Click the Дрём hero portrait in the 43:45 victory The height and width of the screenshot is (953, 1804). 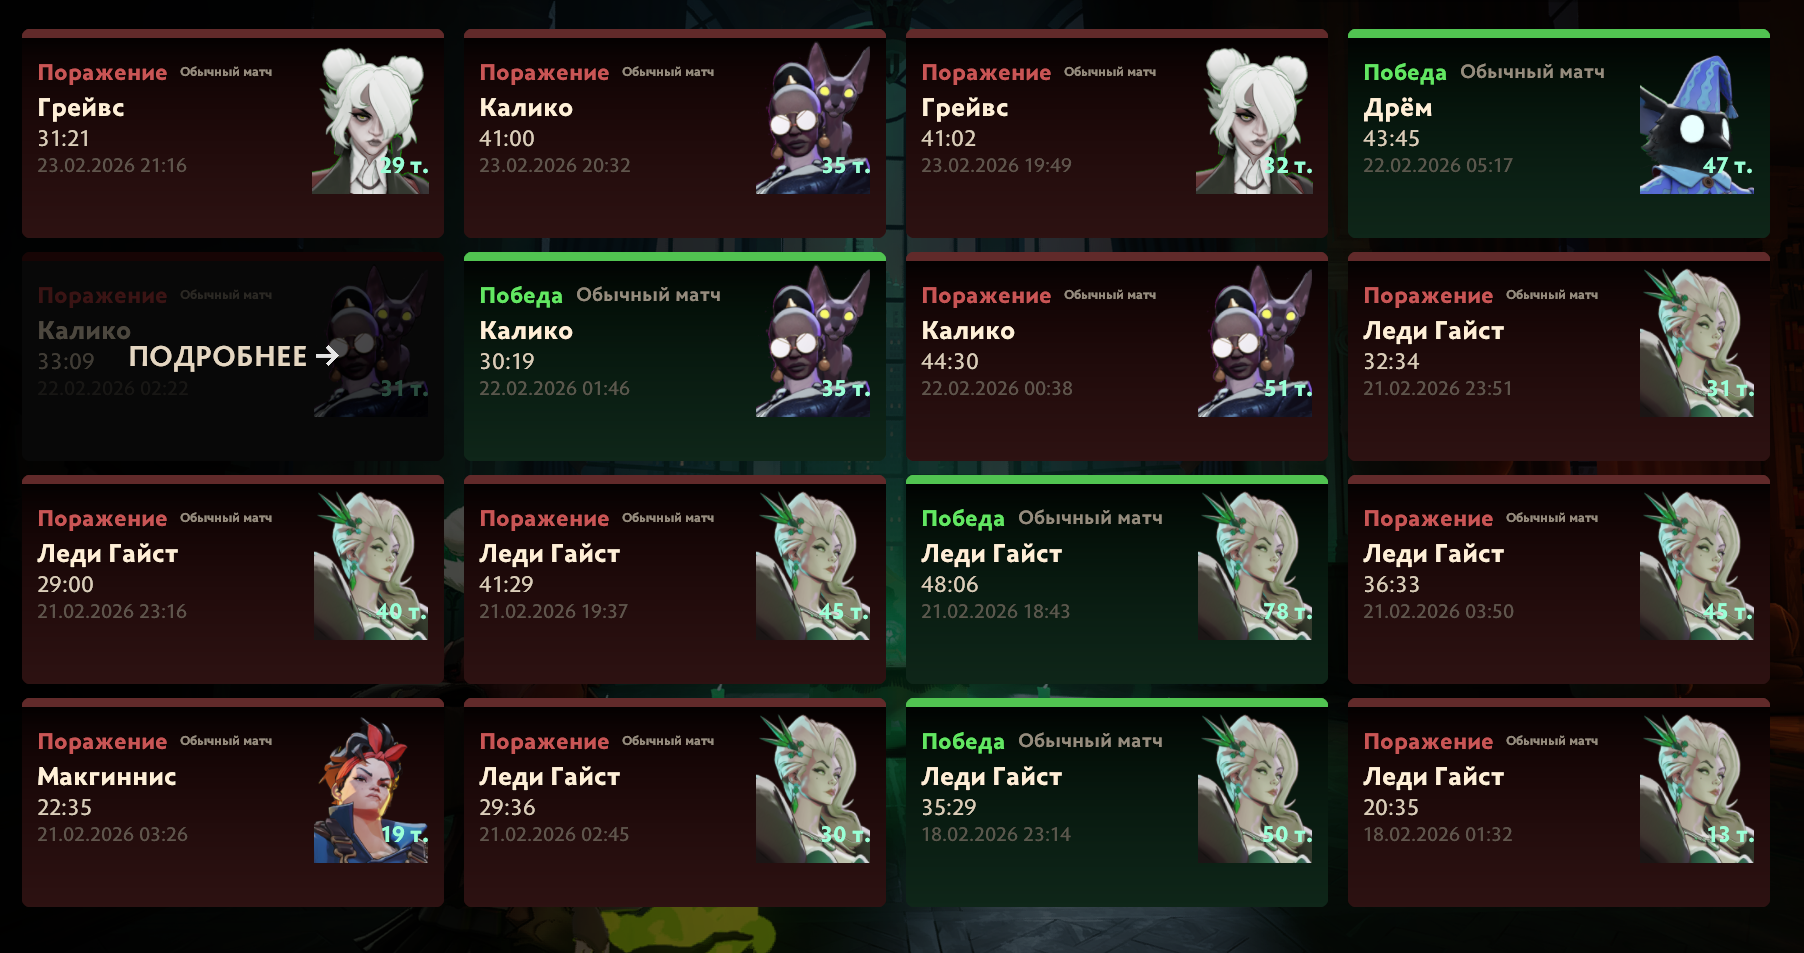click(x=1696, y=124)
